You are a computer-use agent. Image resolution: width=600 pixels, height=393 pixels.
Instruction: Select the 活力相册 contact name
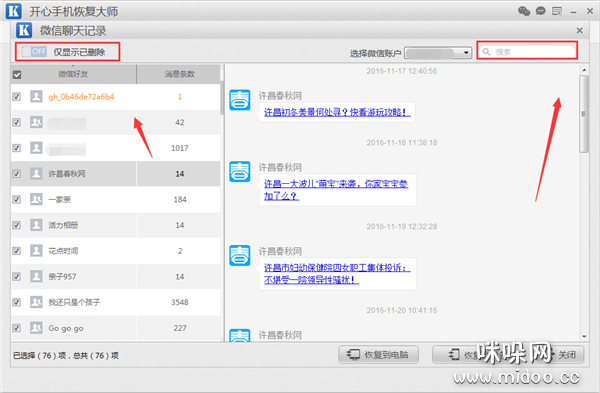(x=63, y=225)
